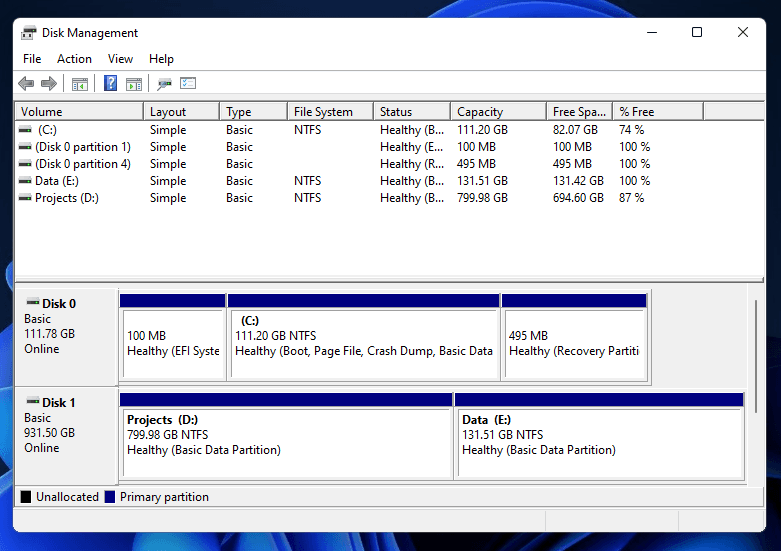Open the Action menu
781x551 pixels.
74,59
